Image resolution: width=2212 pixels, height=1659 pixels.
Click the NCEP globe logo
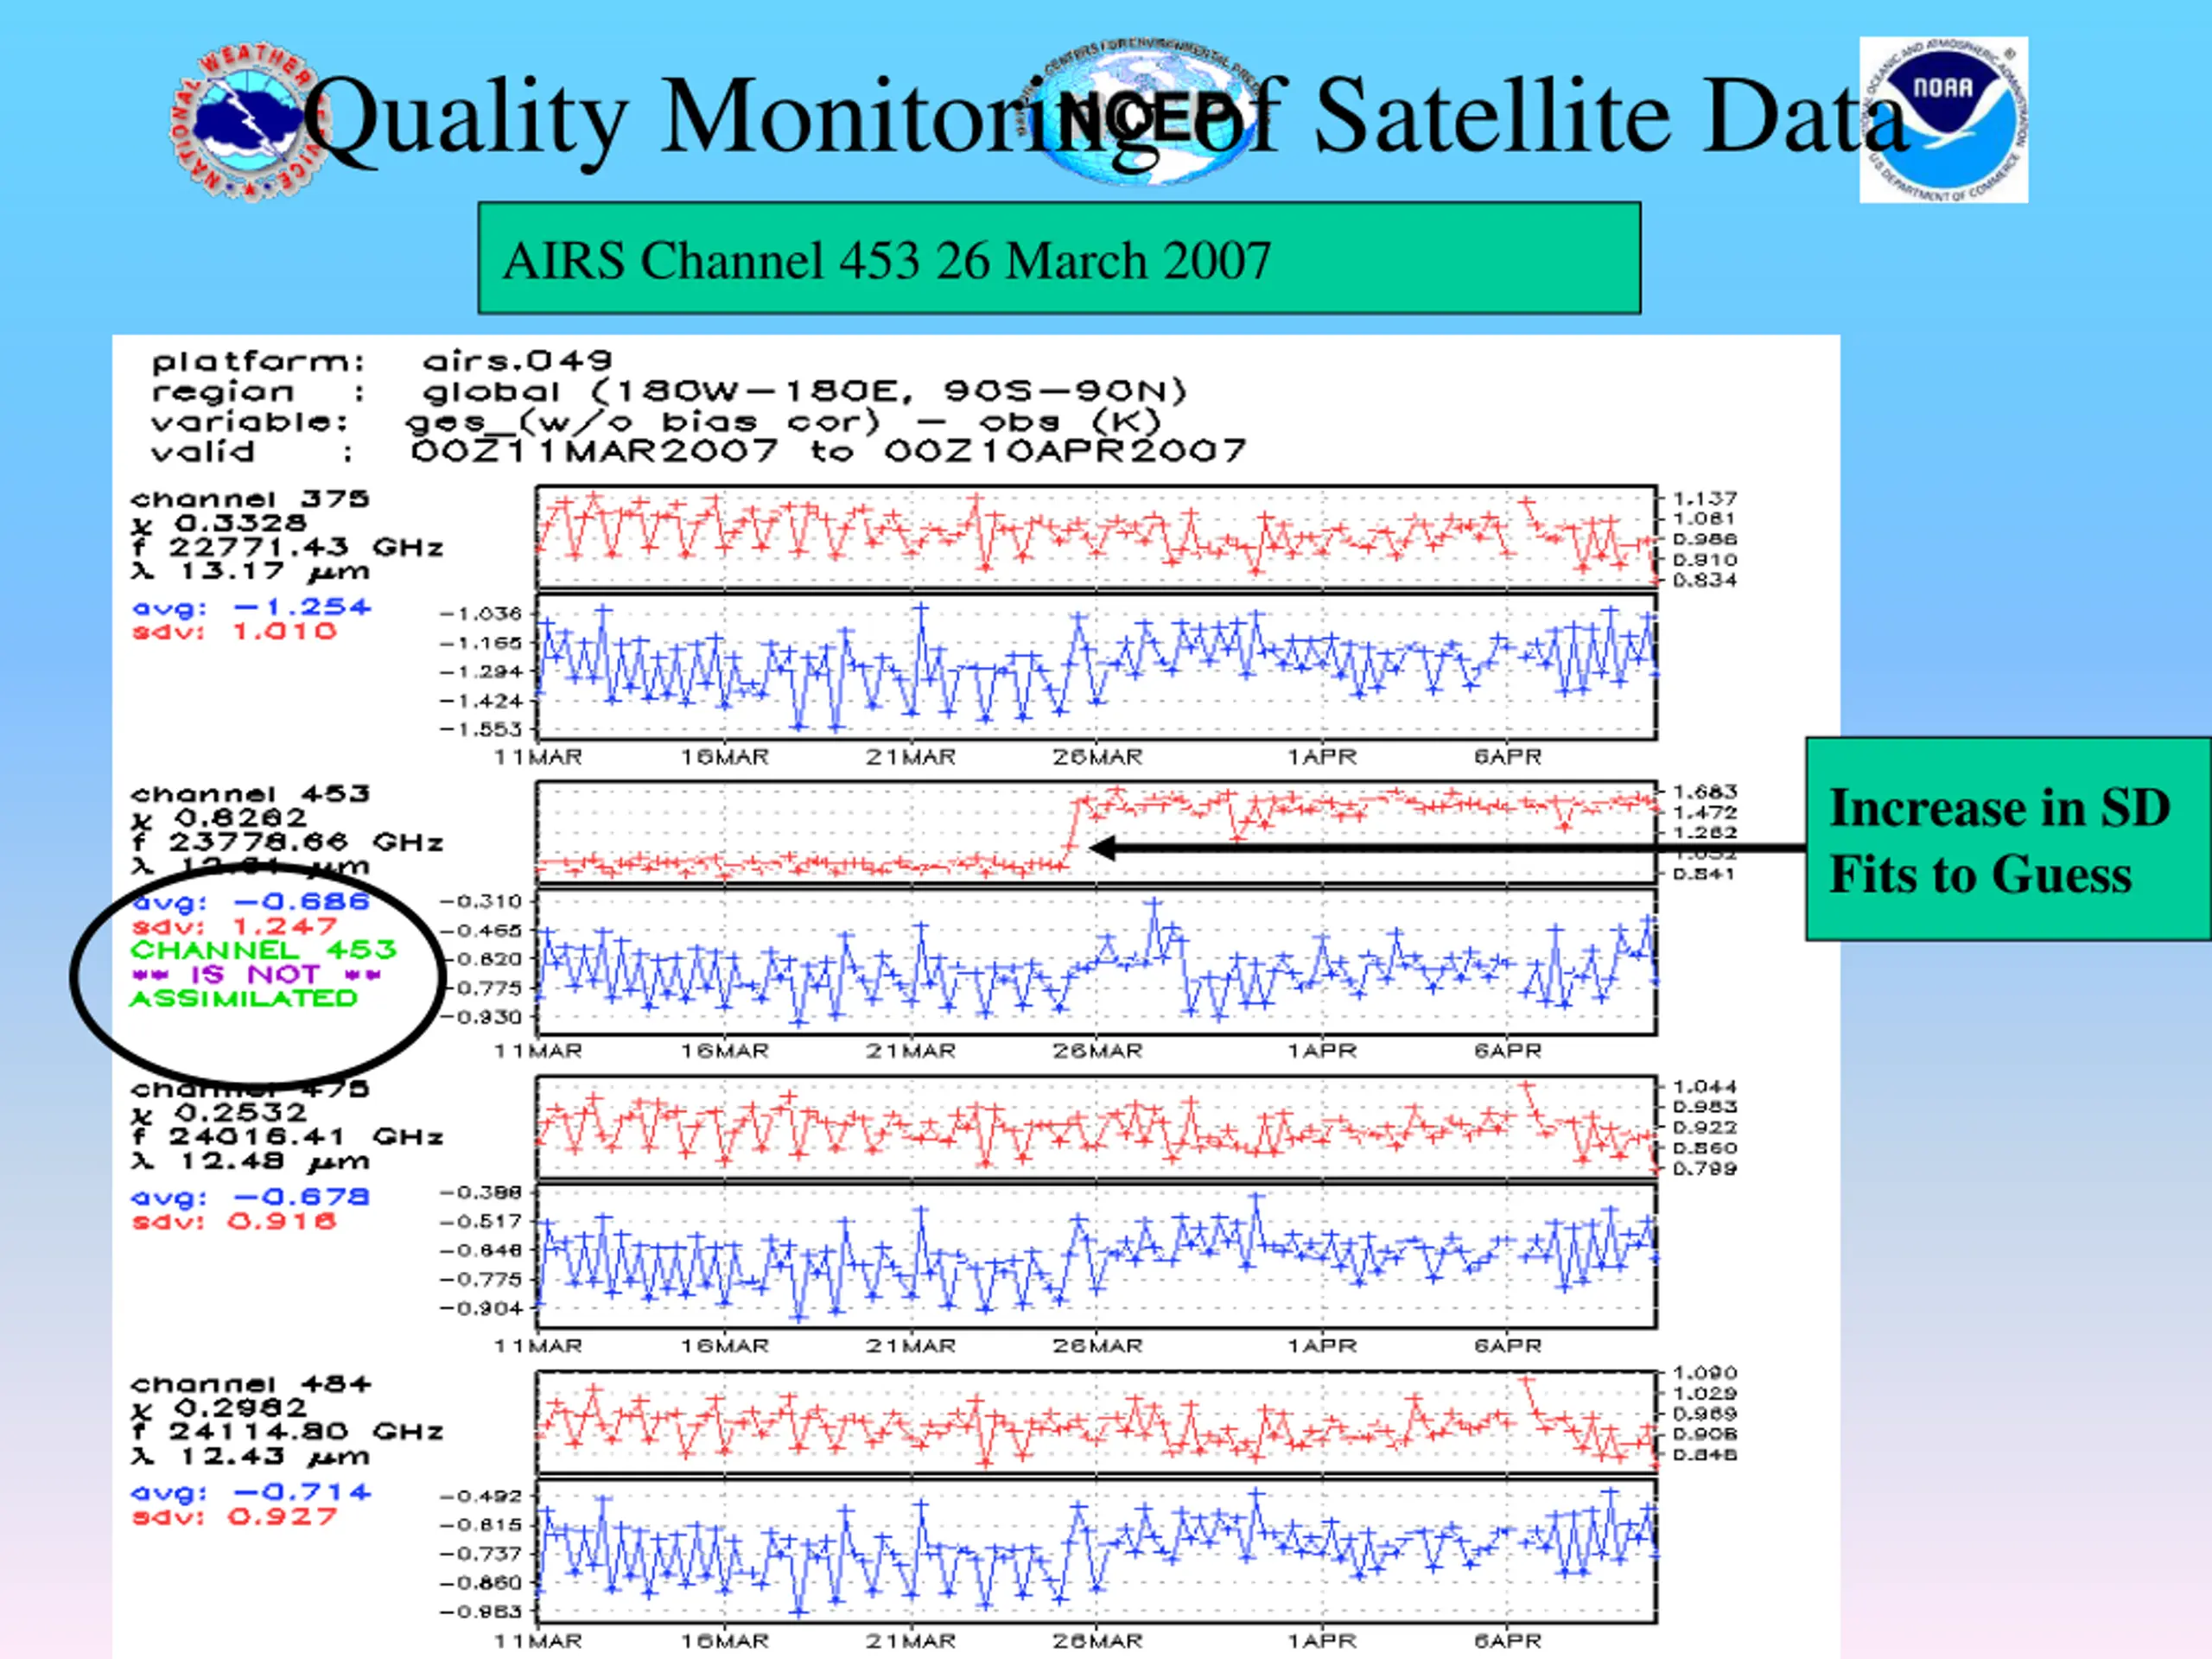(x=1144, y=112)
